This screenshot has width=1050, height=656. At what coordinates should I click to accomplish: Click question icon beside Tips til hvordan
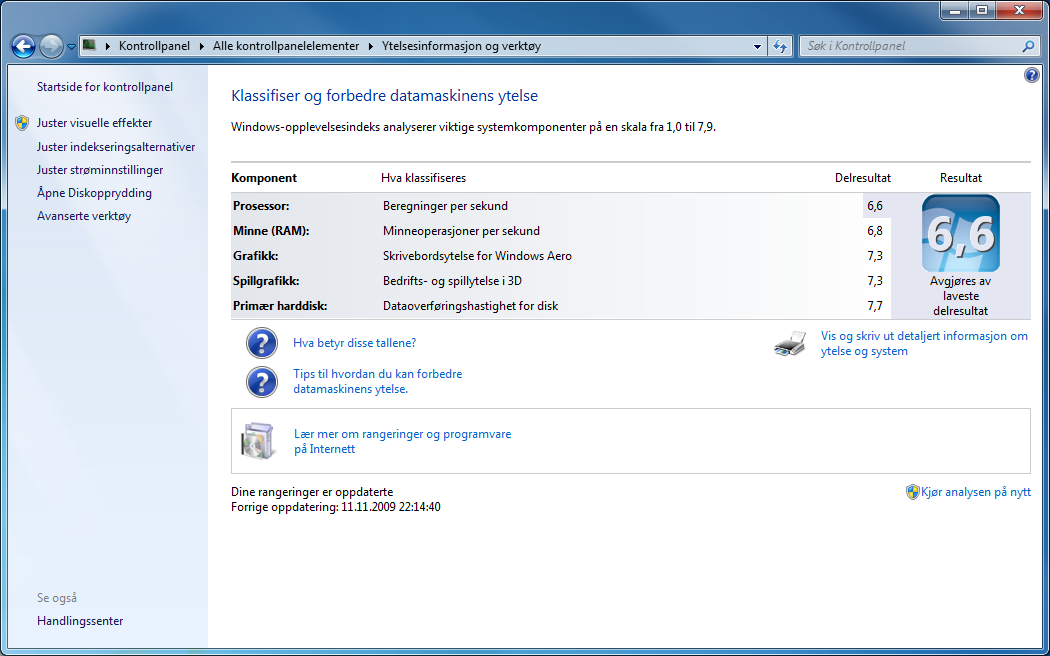262,382
